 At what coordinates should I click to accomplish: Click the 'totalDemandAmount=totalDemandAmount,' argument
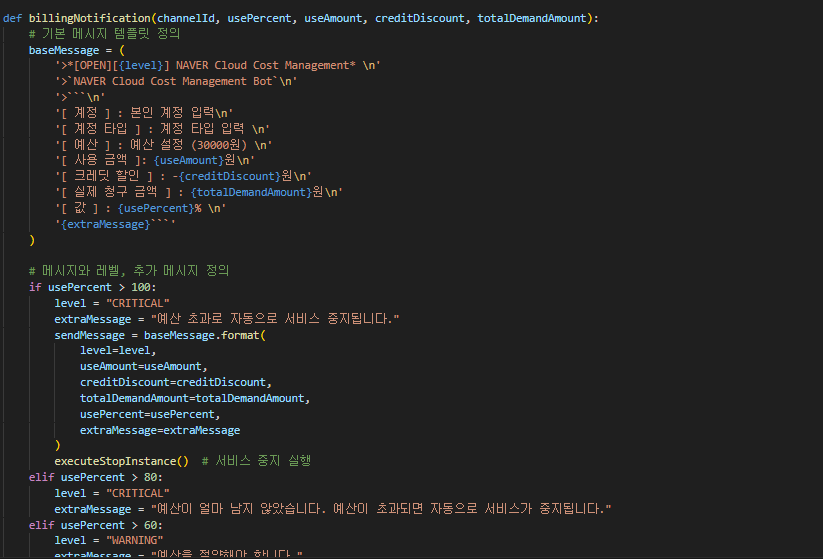195,398
